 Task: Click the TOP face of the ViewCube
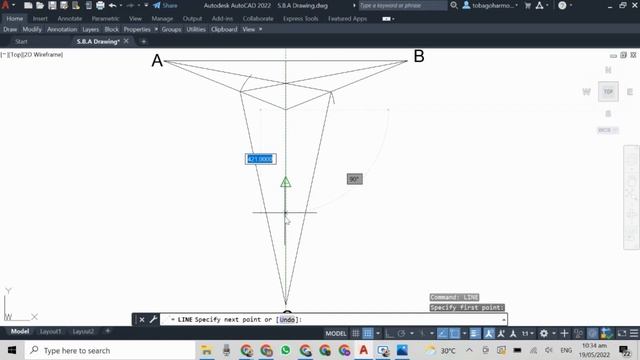point(608,91)
